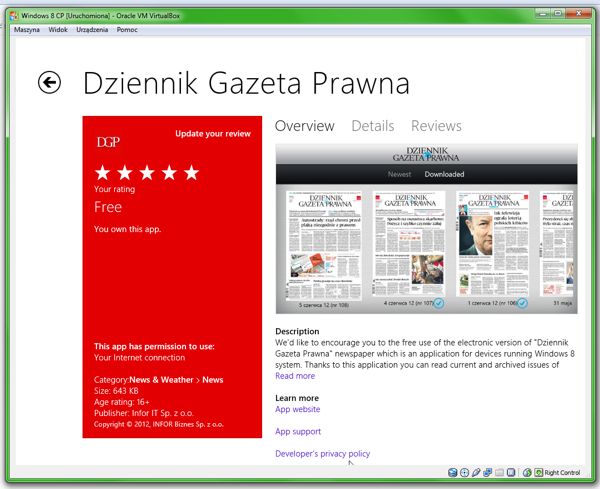Rate the app two stars
This screenshot has height=489, width=600.
tap(124, 173)
